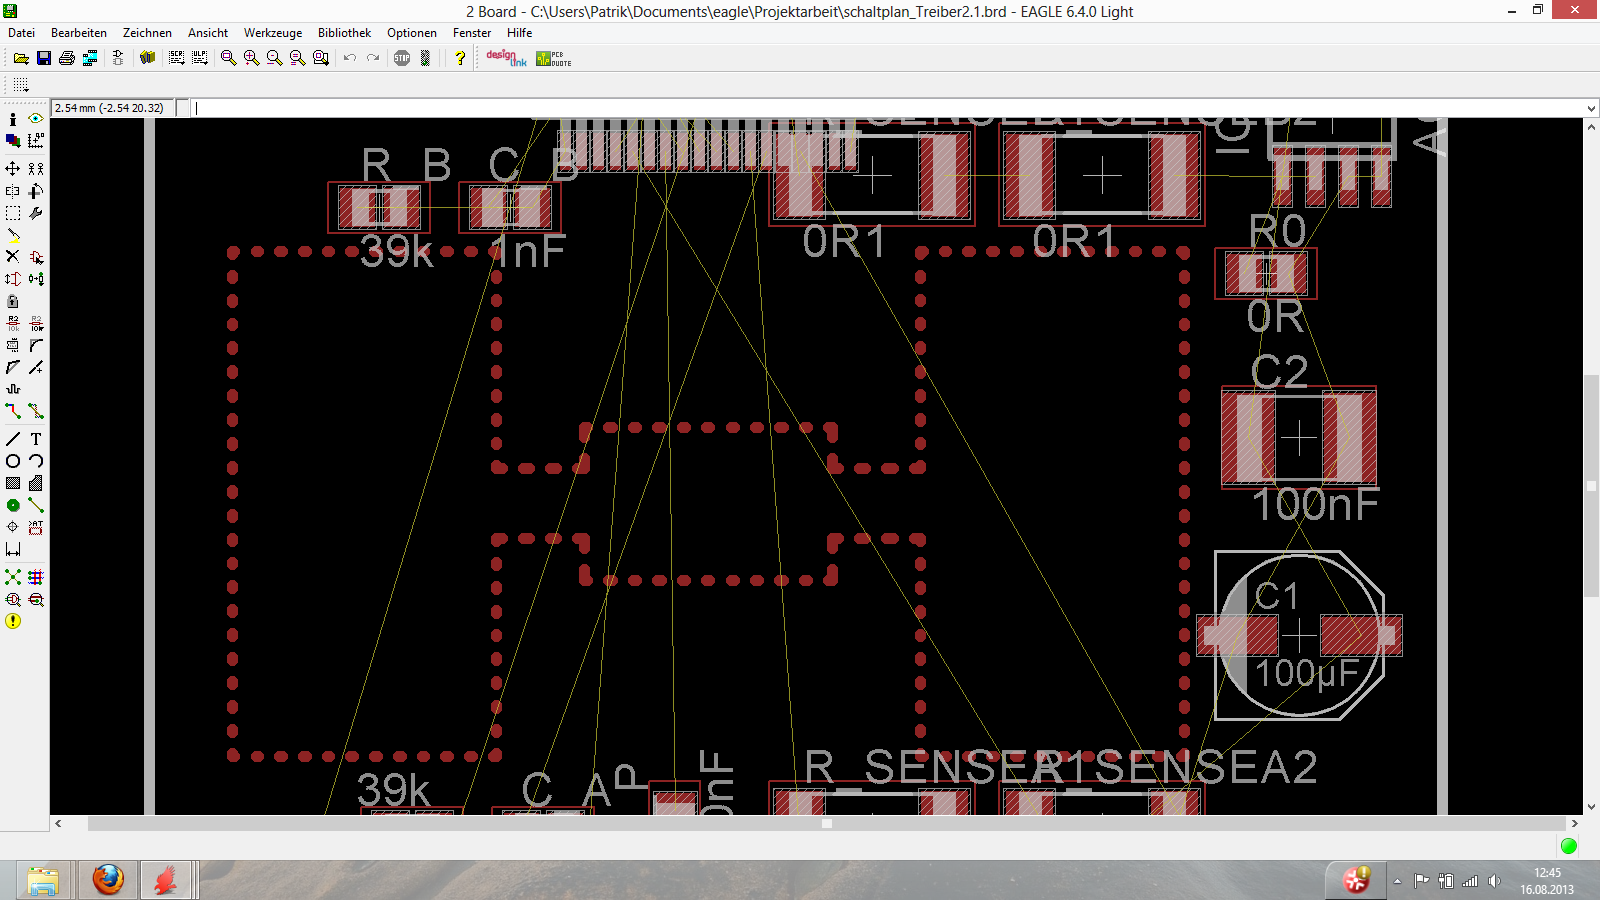
Task: Click into the command line input
Action: click(x=887, y=108)
